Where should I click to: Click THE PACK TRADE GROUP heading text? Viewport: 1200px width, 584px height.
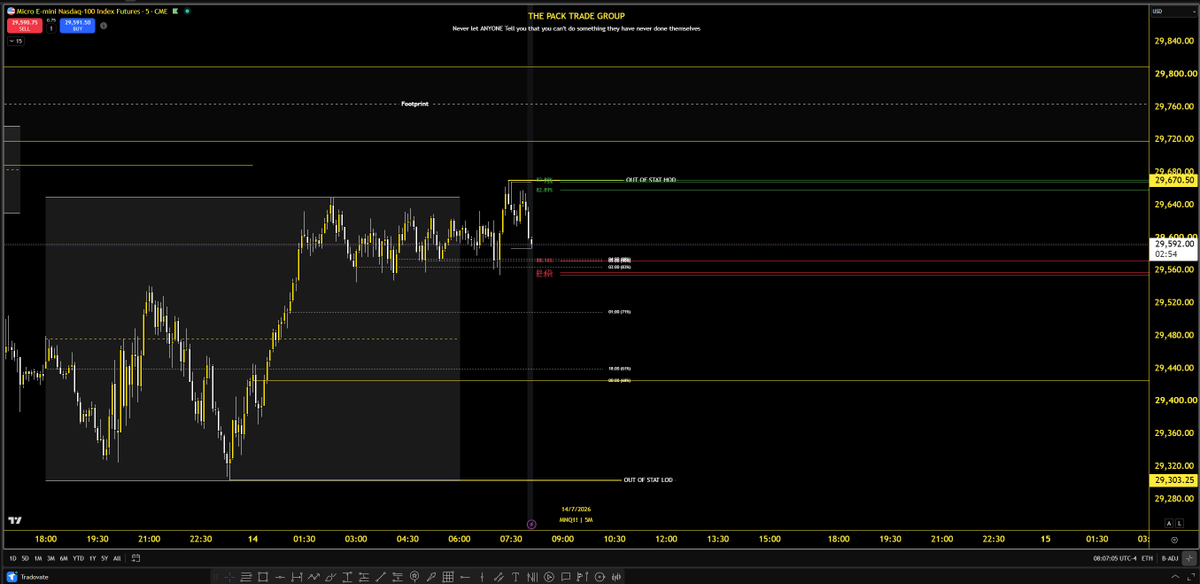tap(575, 16)
